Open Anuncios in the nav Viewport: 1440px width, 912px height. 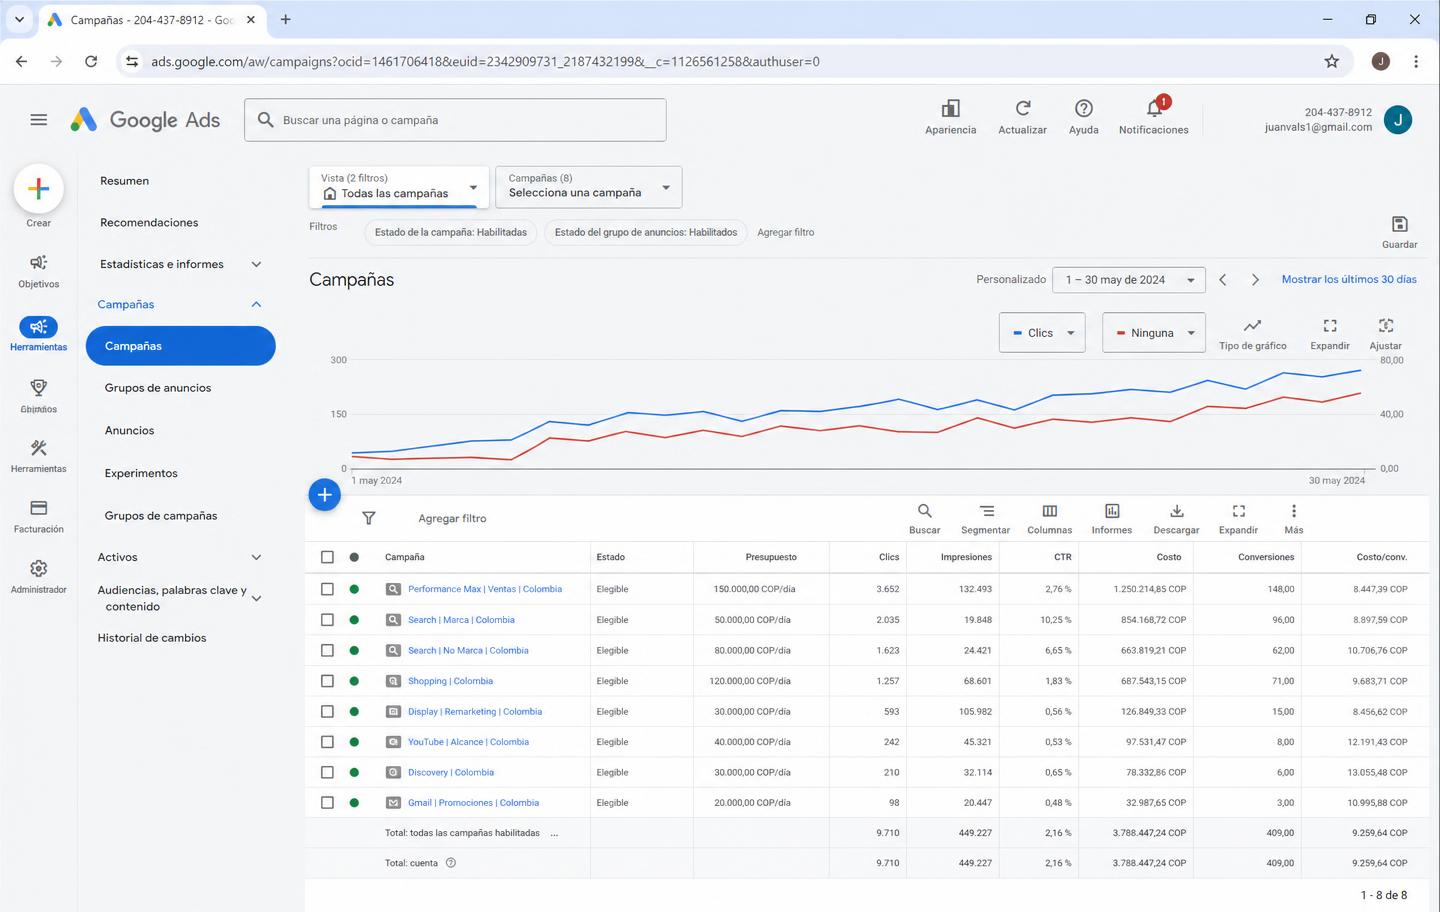129,430
